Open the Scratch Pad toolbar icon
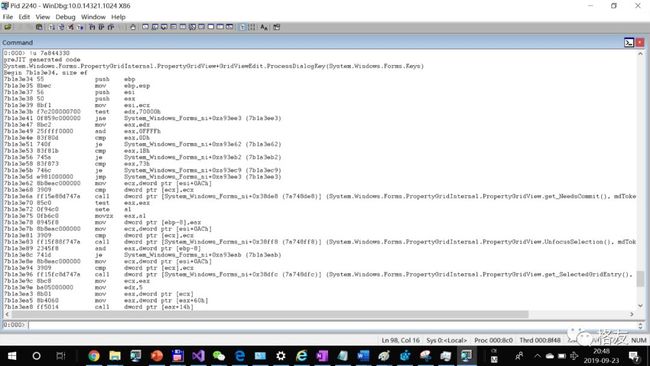 click(211, 27)
